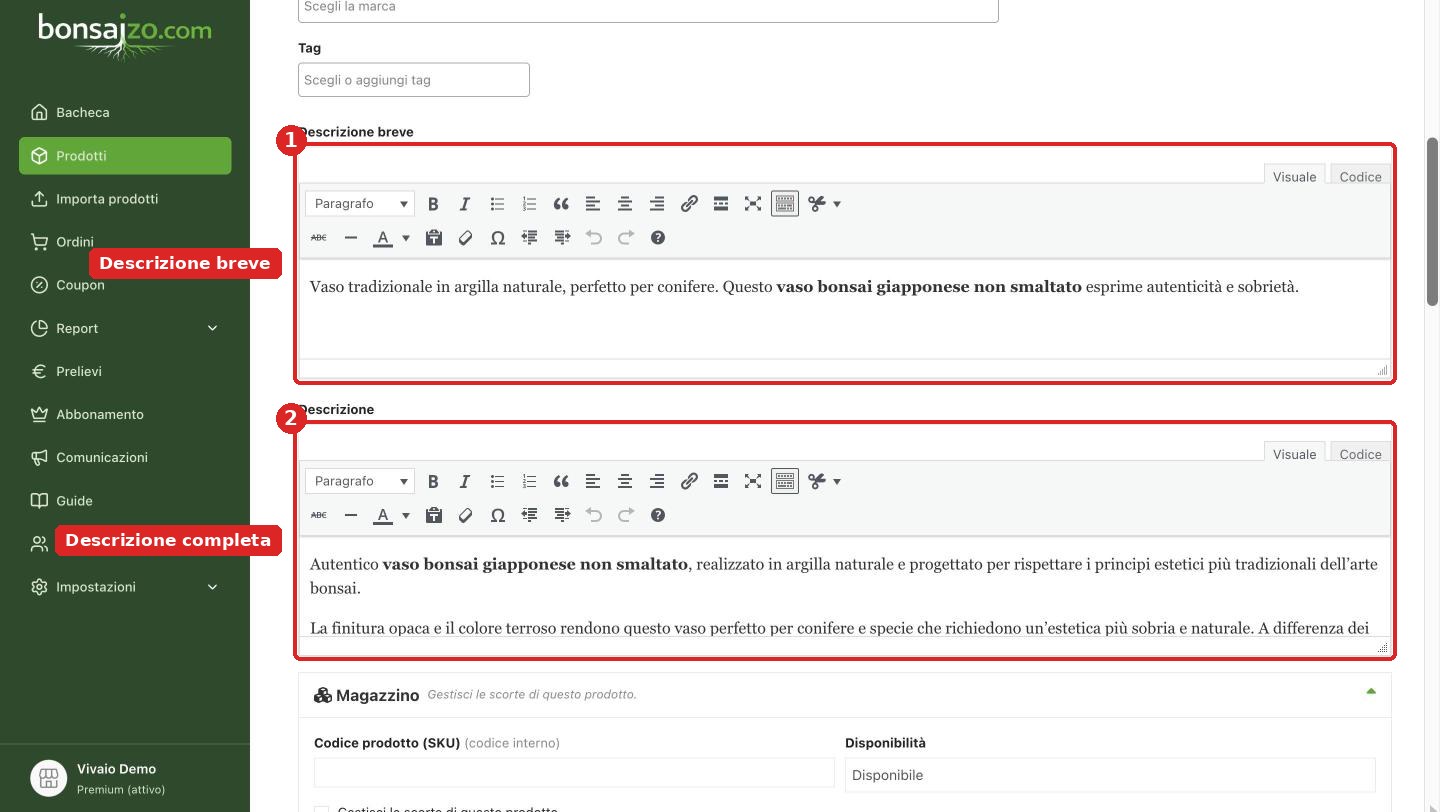
Task: Open Paragrafo format dropdown in Descrizione editor
Action: tap(359, 482)
